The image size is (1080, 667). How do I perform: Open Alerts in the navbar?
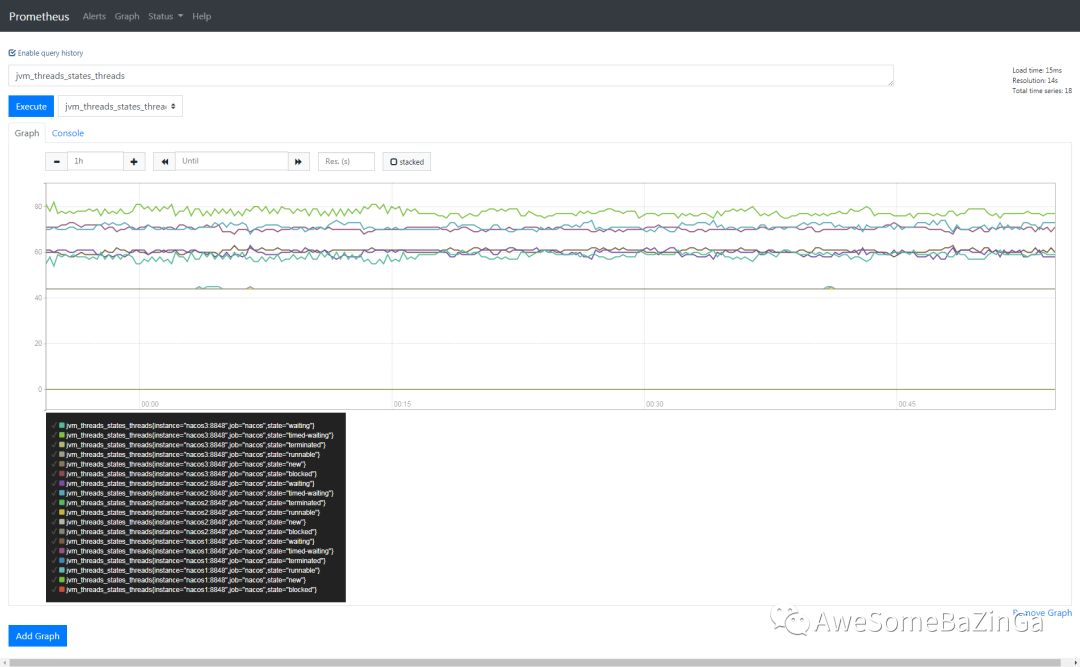click(94, 16)
